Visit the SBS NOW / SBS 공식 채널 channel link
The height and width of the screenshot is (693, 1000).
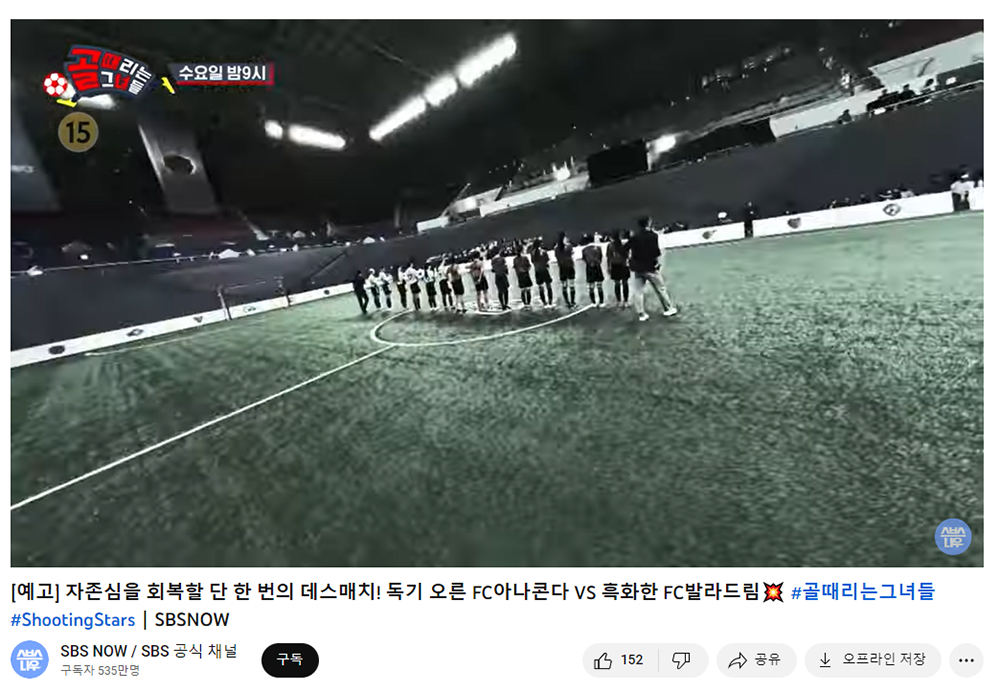pos(149,651)
